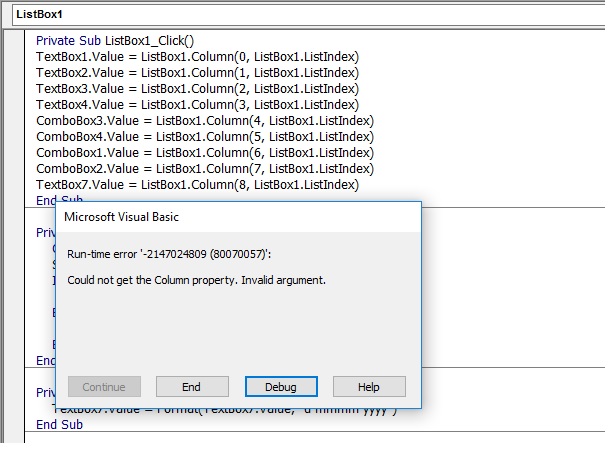The height and width of the screenshot is (474, 608).
Task: Select the ComboBox3.Value code line
Action: point(205,121)
